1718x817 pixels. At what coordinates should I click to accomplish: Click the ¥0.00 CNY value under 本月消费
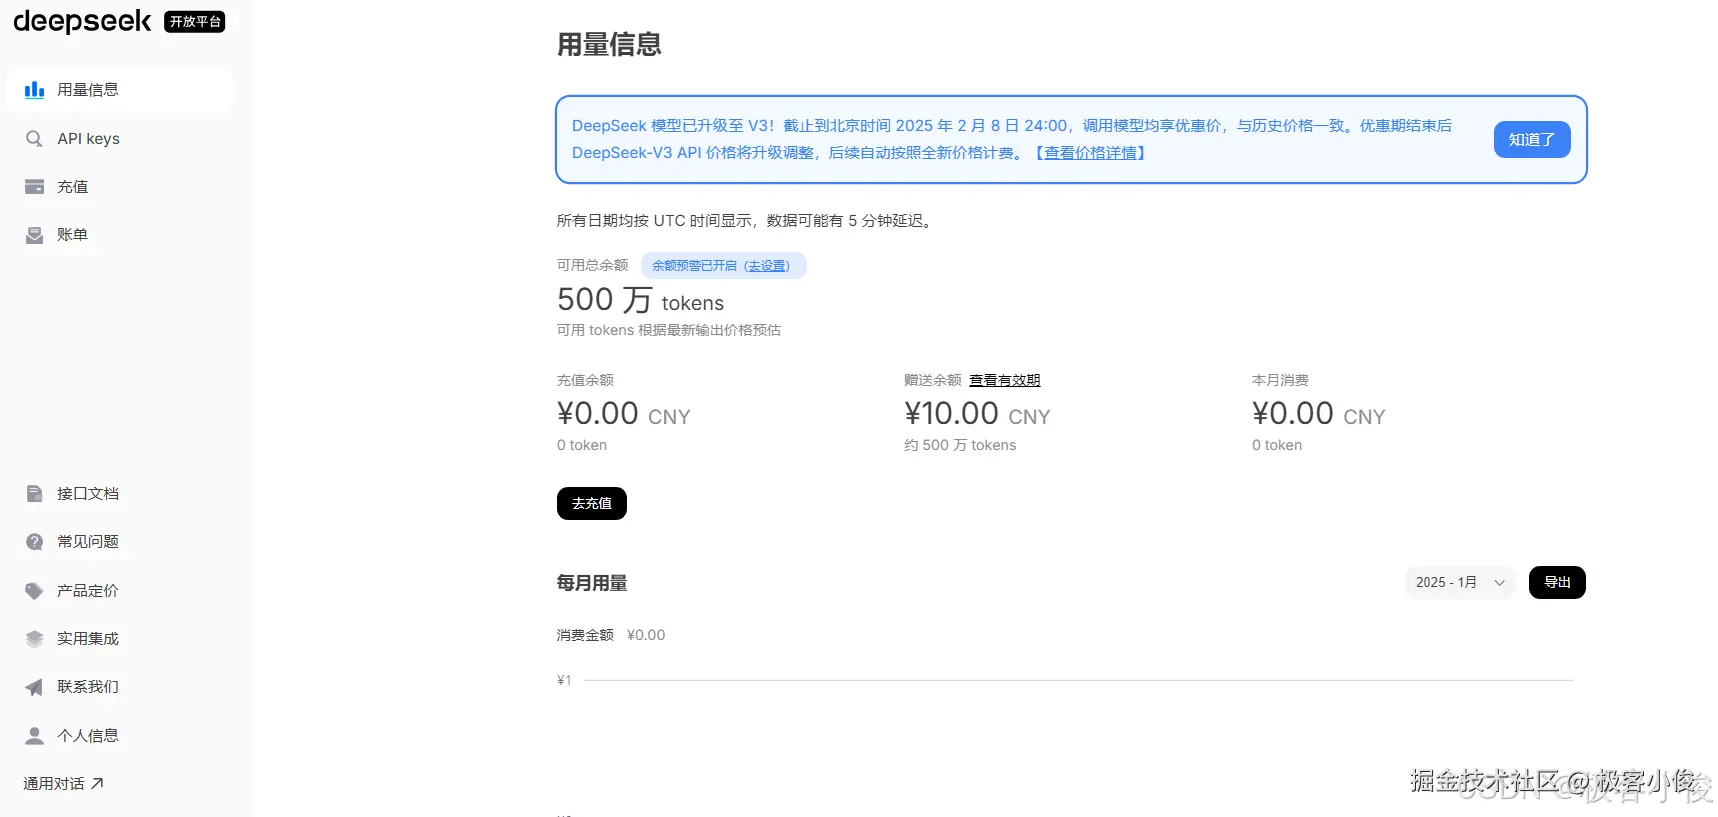coord(1318,414)
